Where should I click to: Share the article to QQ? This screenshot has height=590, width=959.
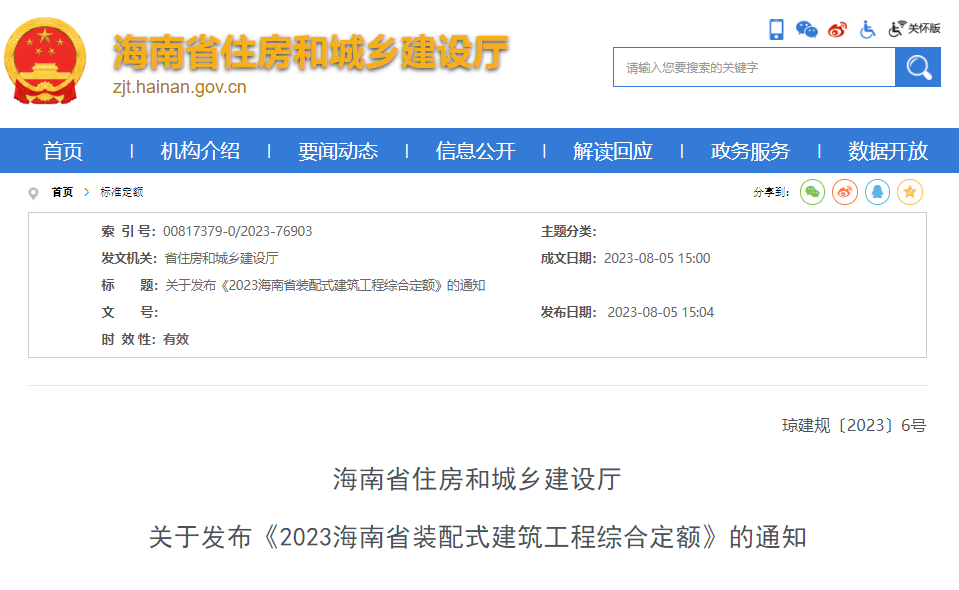click(877, 192)
